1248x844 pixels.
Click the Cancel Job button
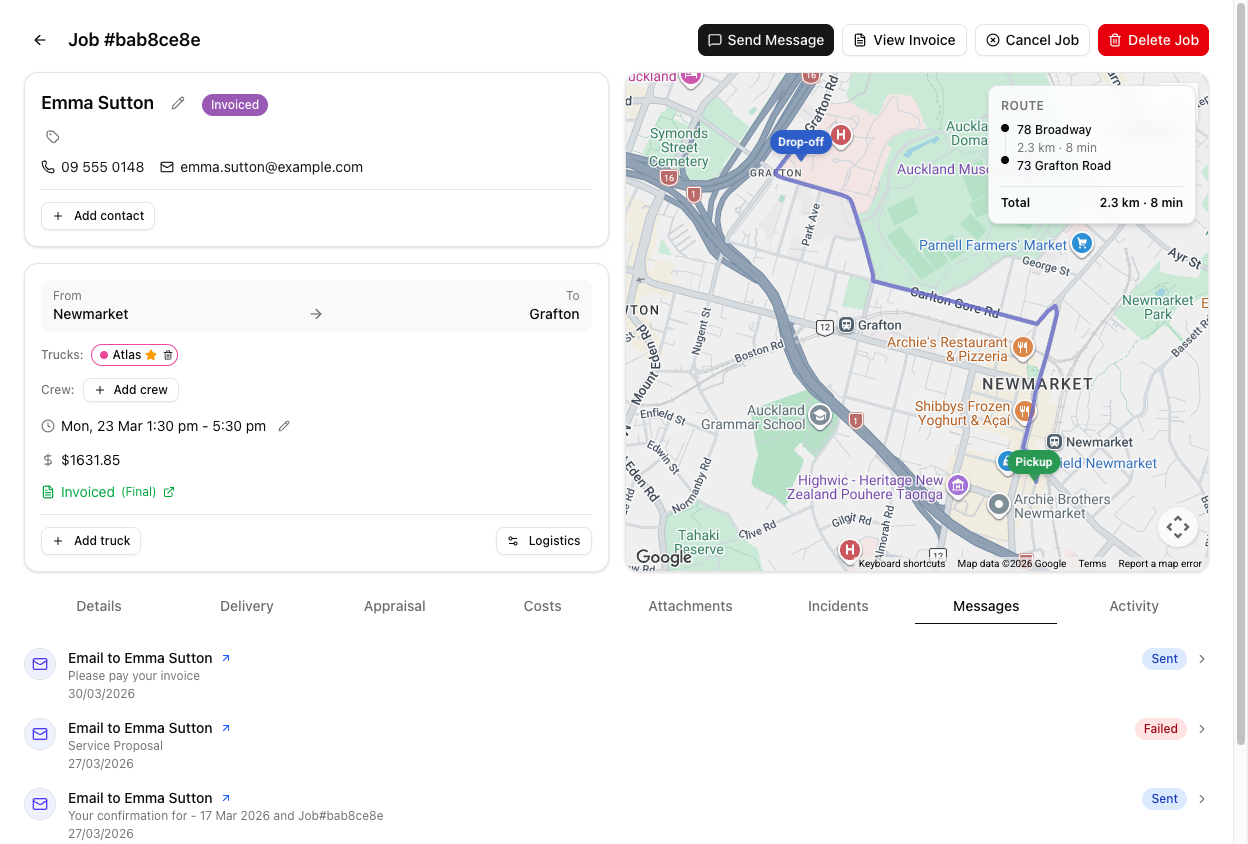(x=1032, y=40)
